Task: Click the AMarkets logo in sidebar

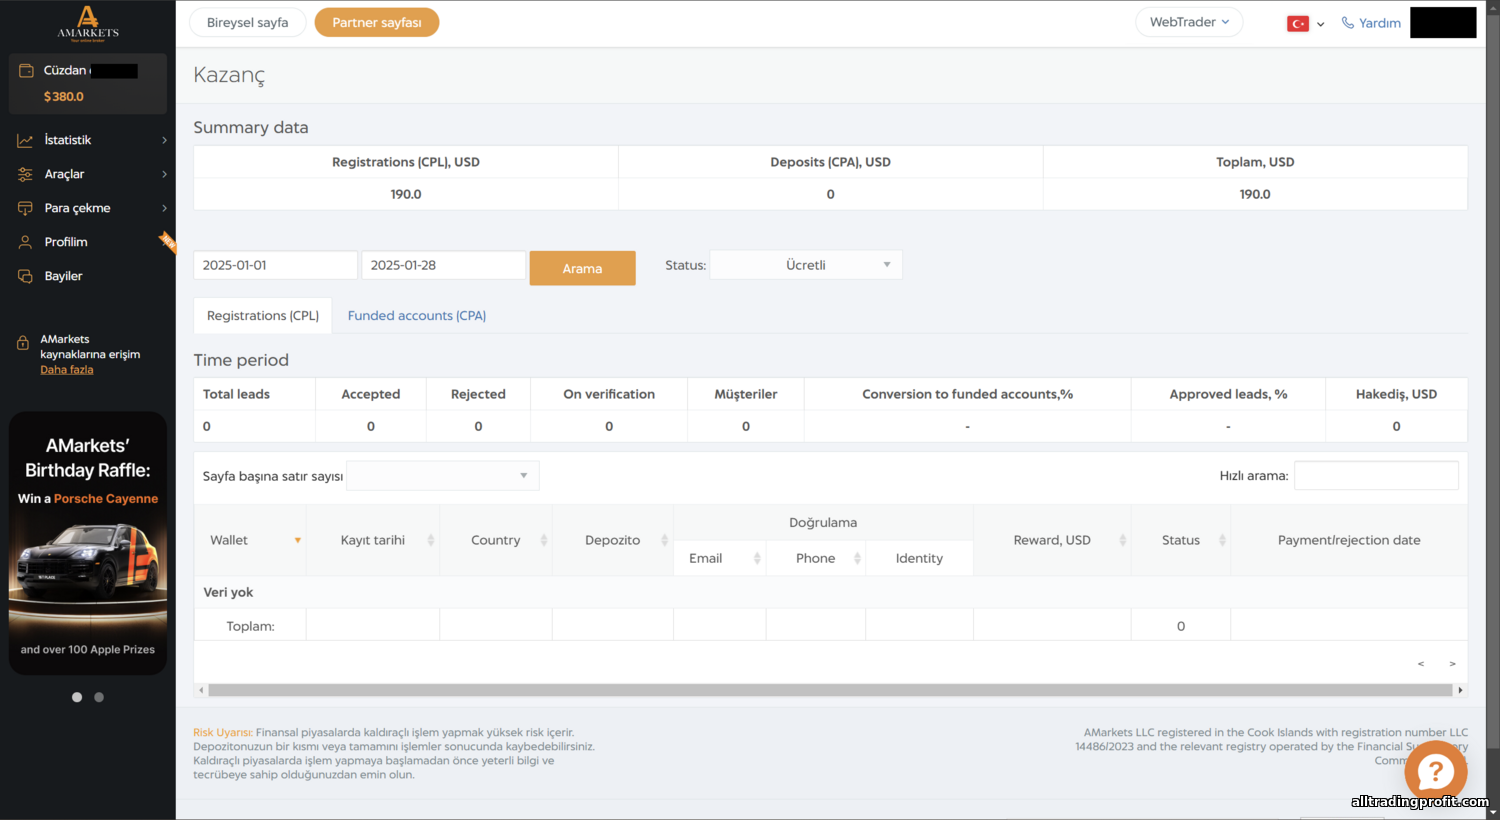Action: 88,23
